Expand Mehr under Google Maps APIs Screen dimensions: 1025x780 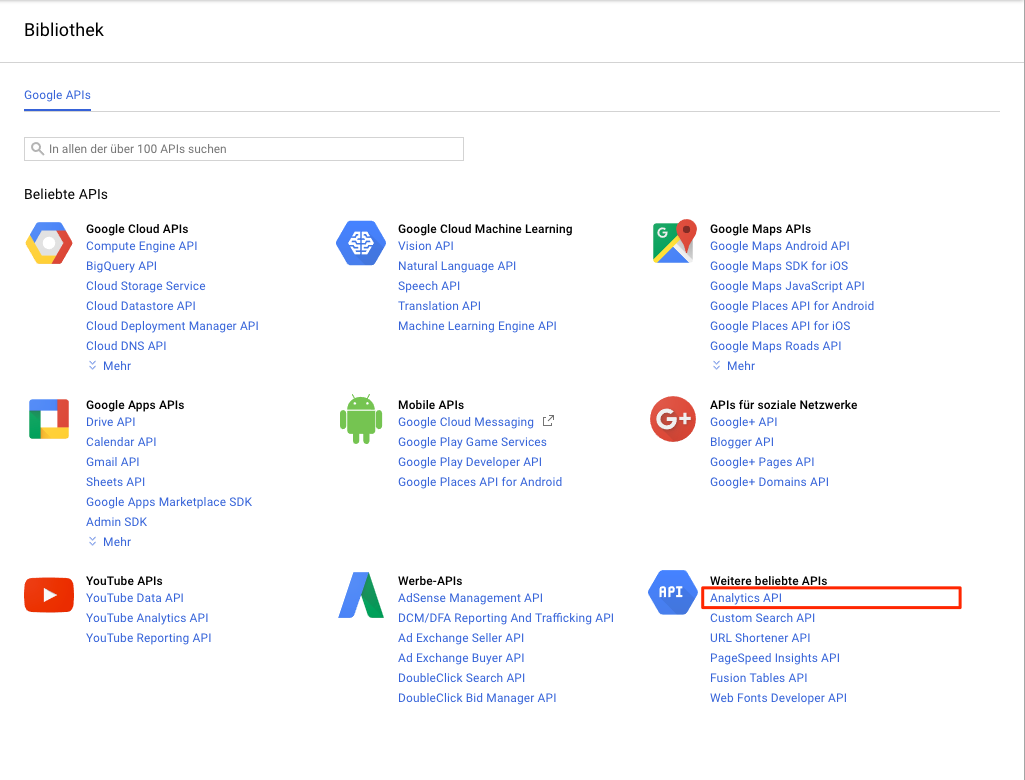pyautogui.click(x=733, y=365)
